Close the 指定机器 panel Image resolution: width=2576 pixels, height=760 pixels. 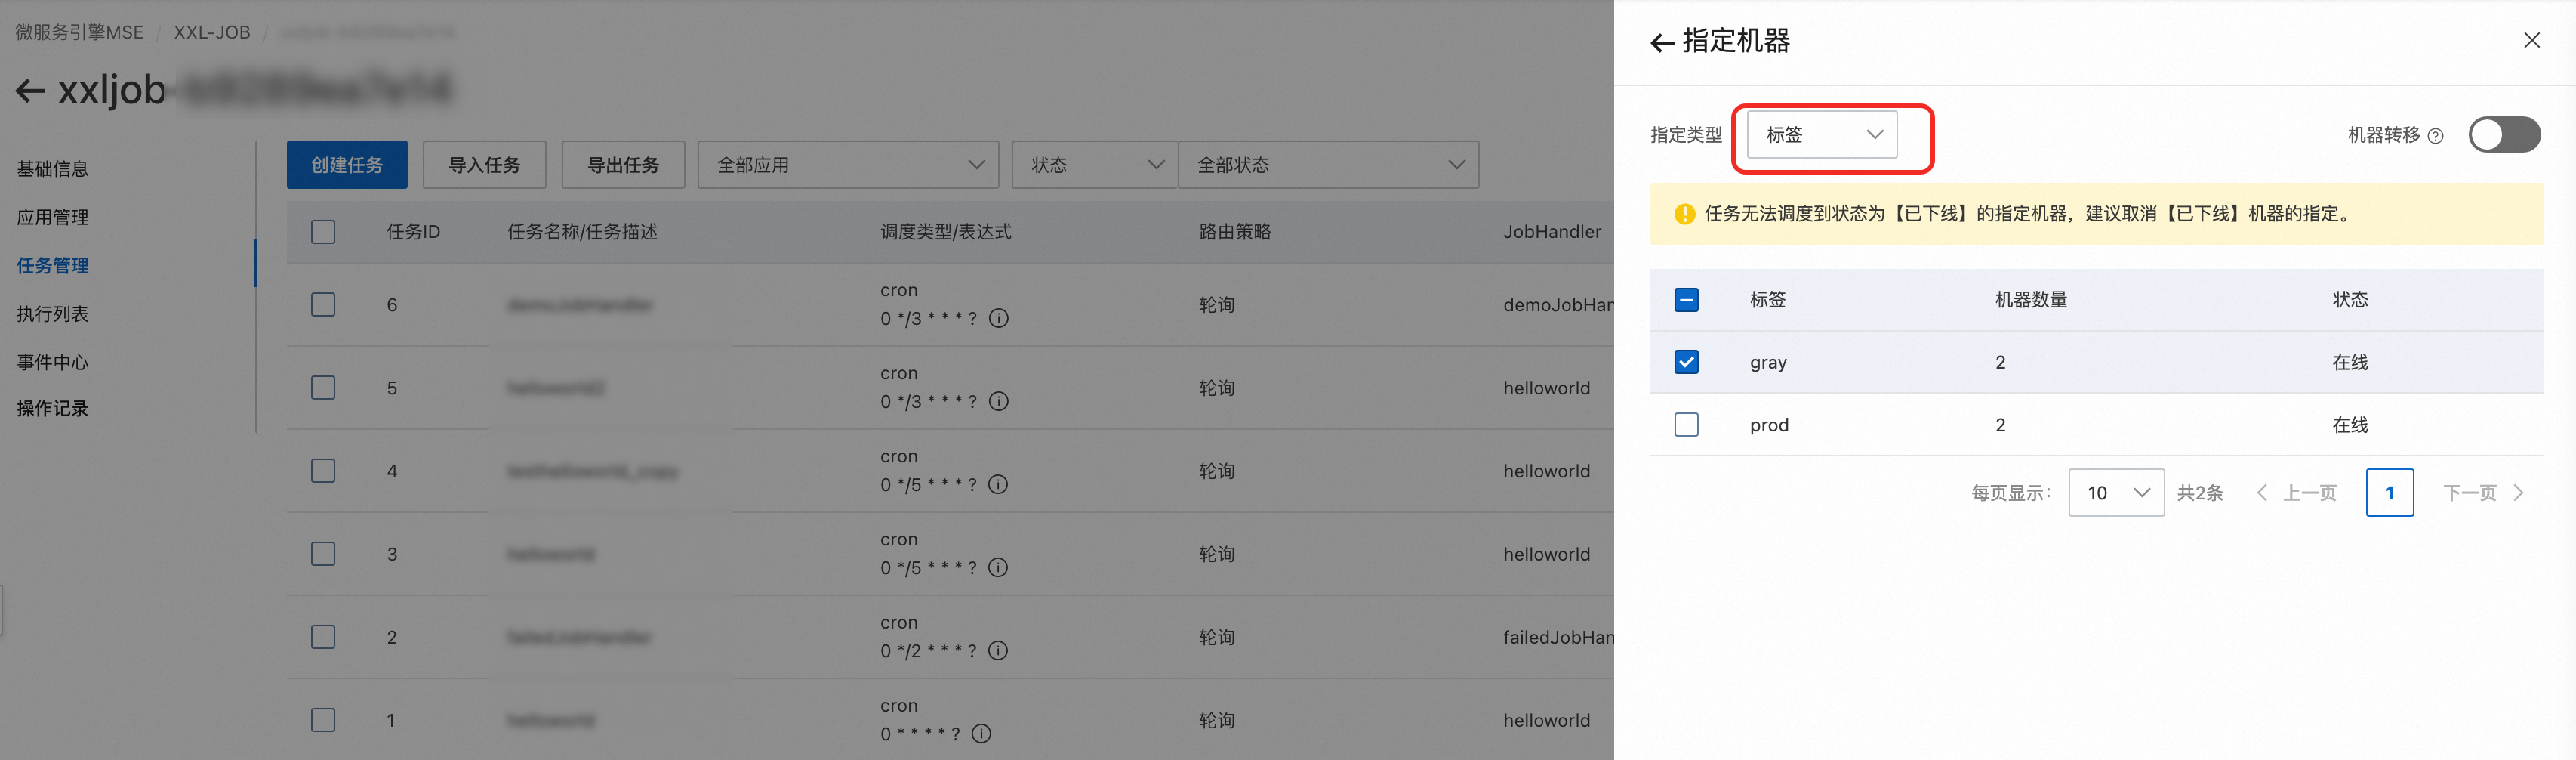(2531, 40)
